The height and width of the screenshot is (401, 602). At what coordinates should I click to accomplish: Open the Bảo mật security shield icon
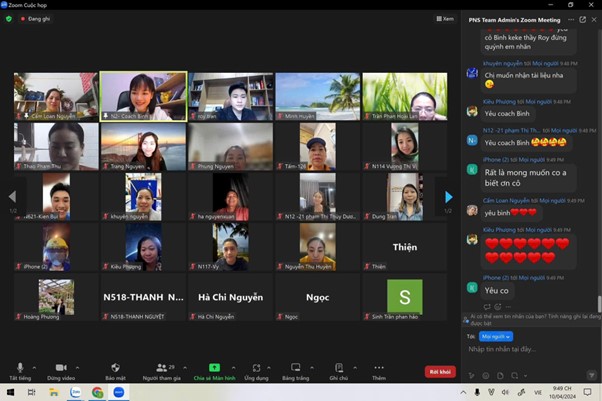[x=115, y=367]
